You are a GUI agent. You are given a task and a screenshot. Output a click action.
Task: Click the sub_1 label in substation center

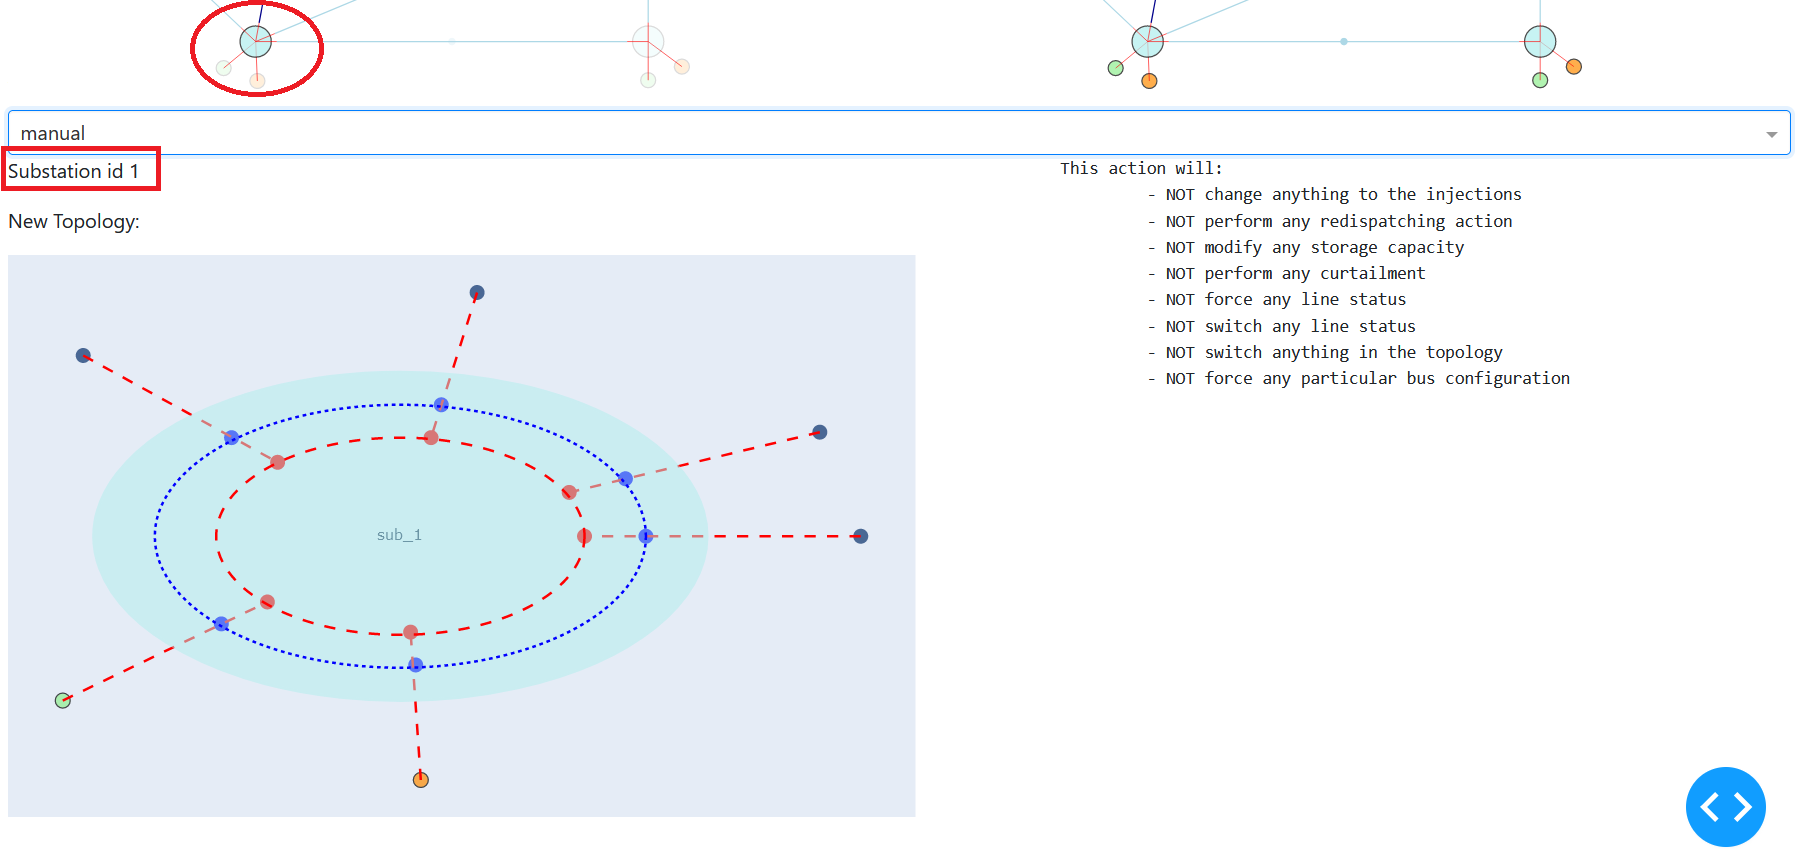pos(399,535)
